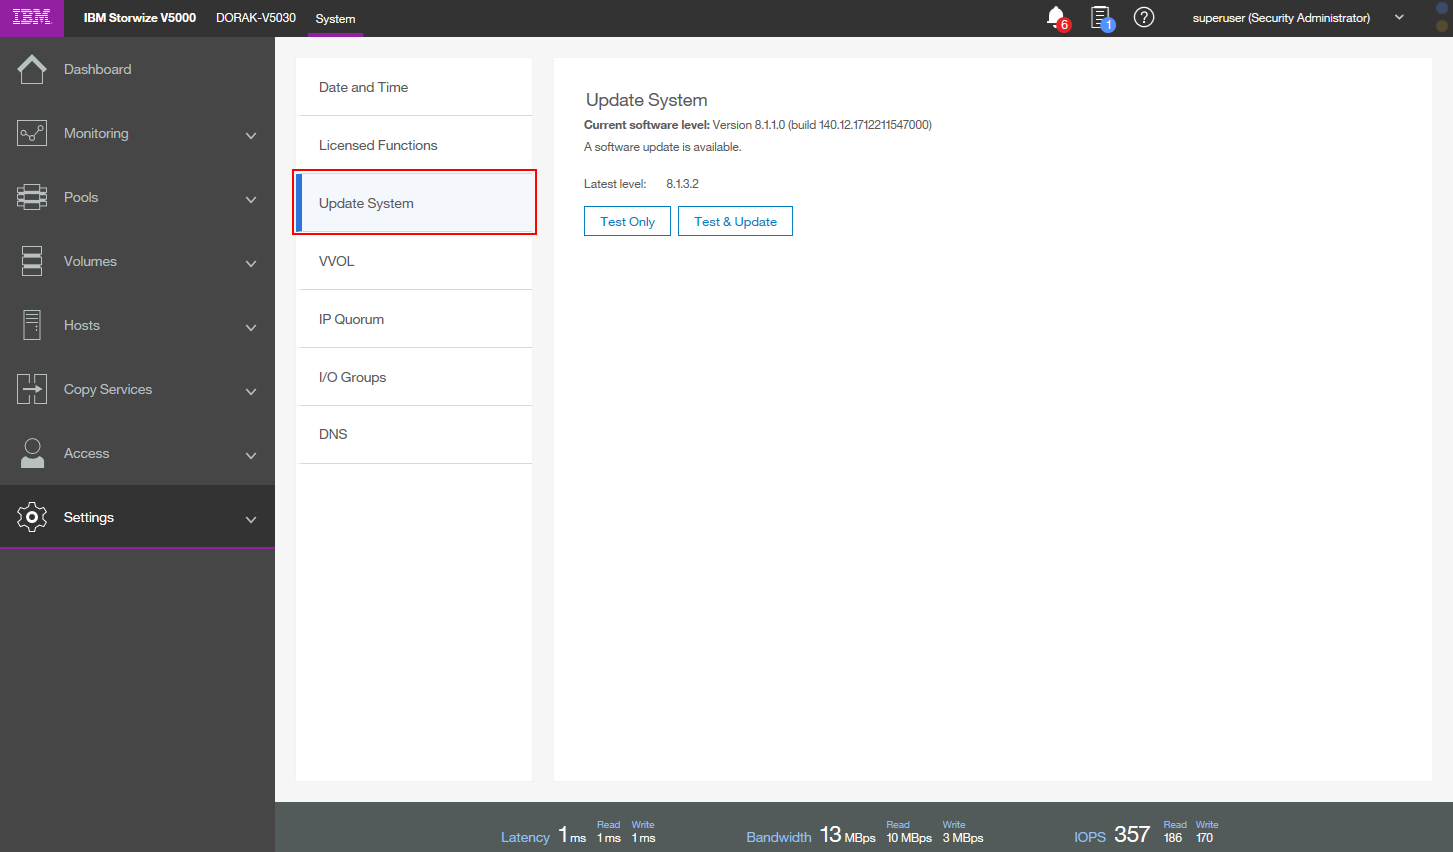Viewport: 1453px width, 852px height.
Task: Open the Dashboard home icon
Action: pos(32,69)
